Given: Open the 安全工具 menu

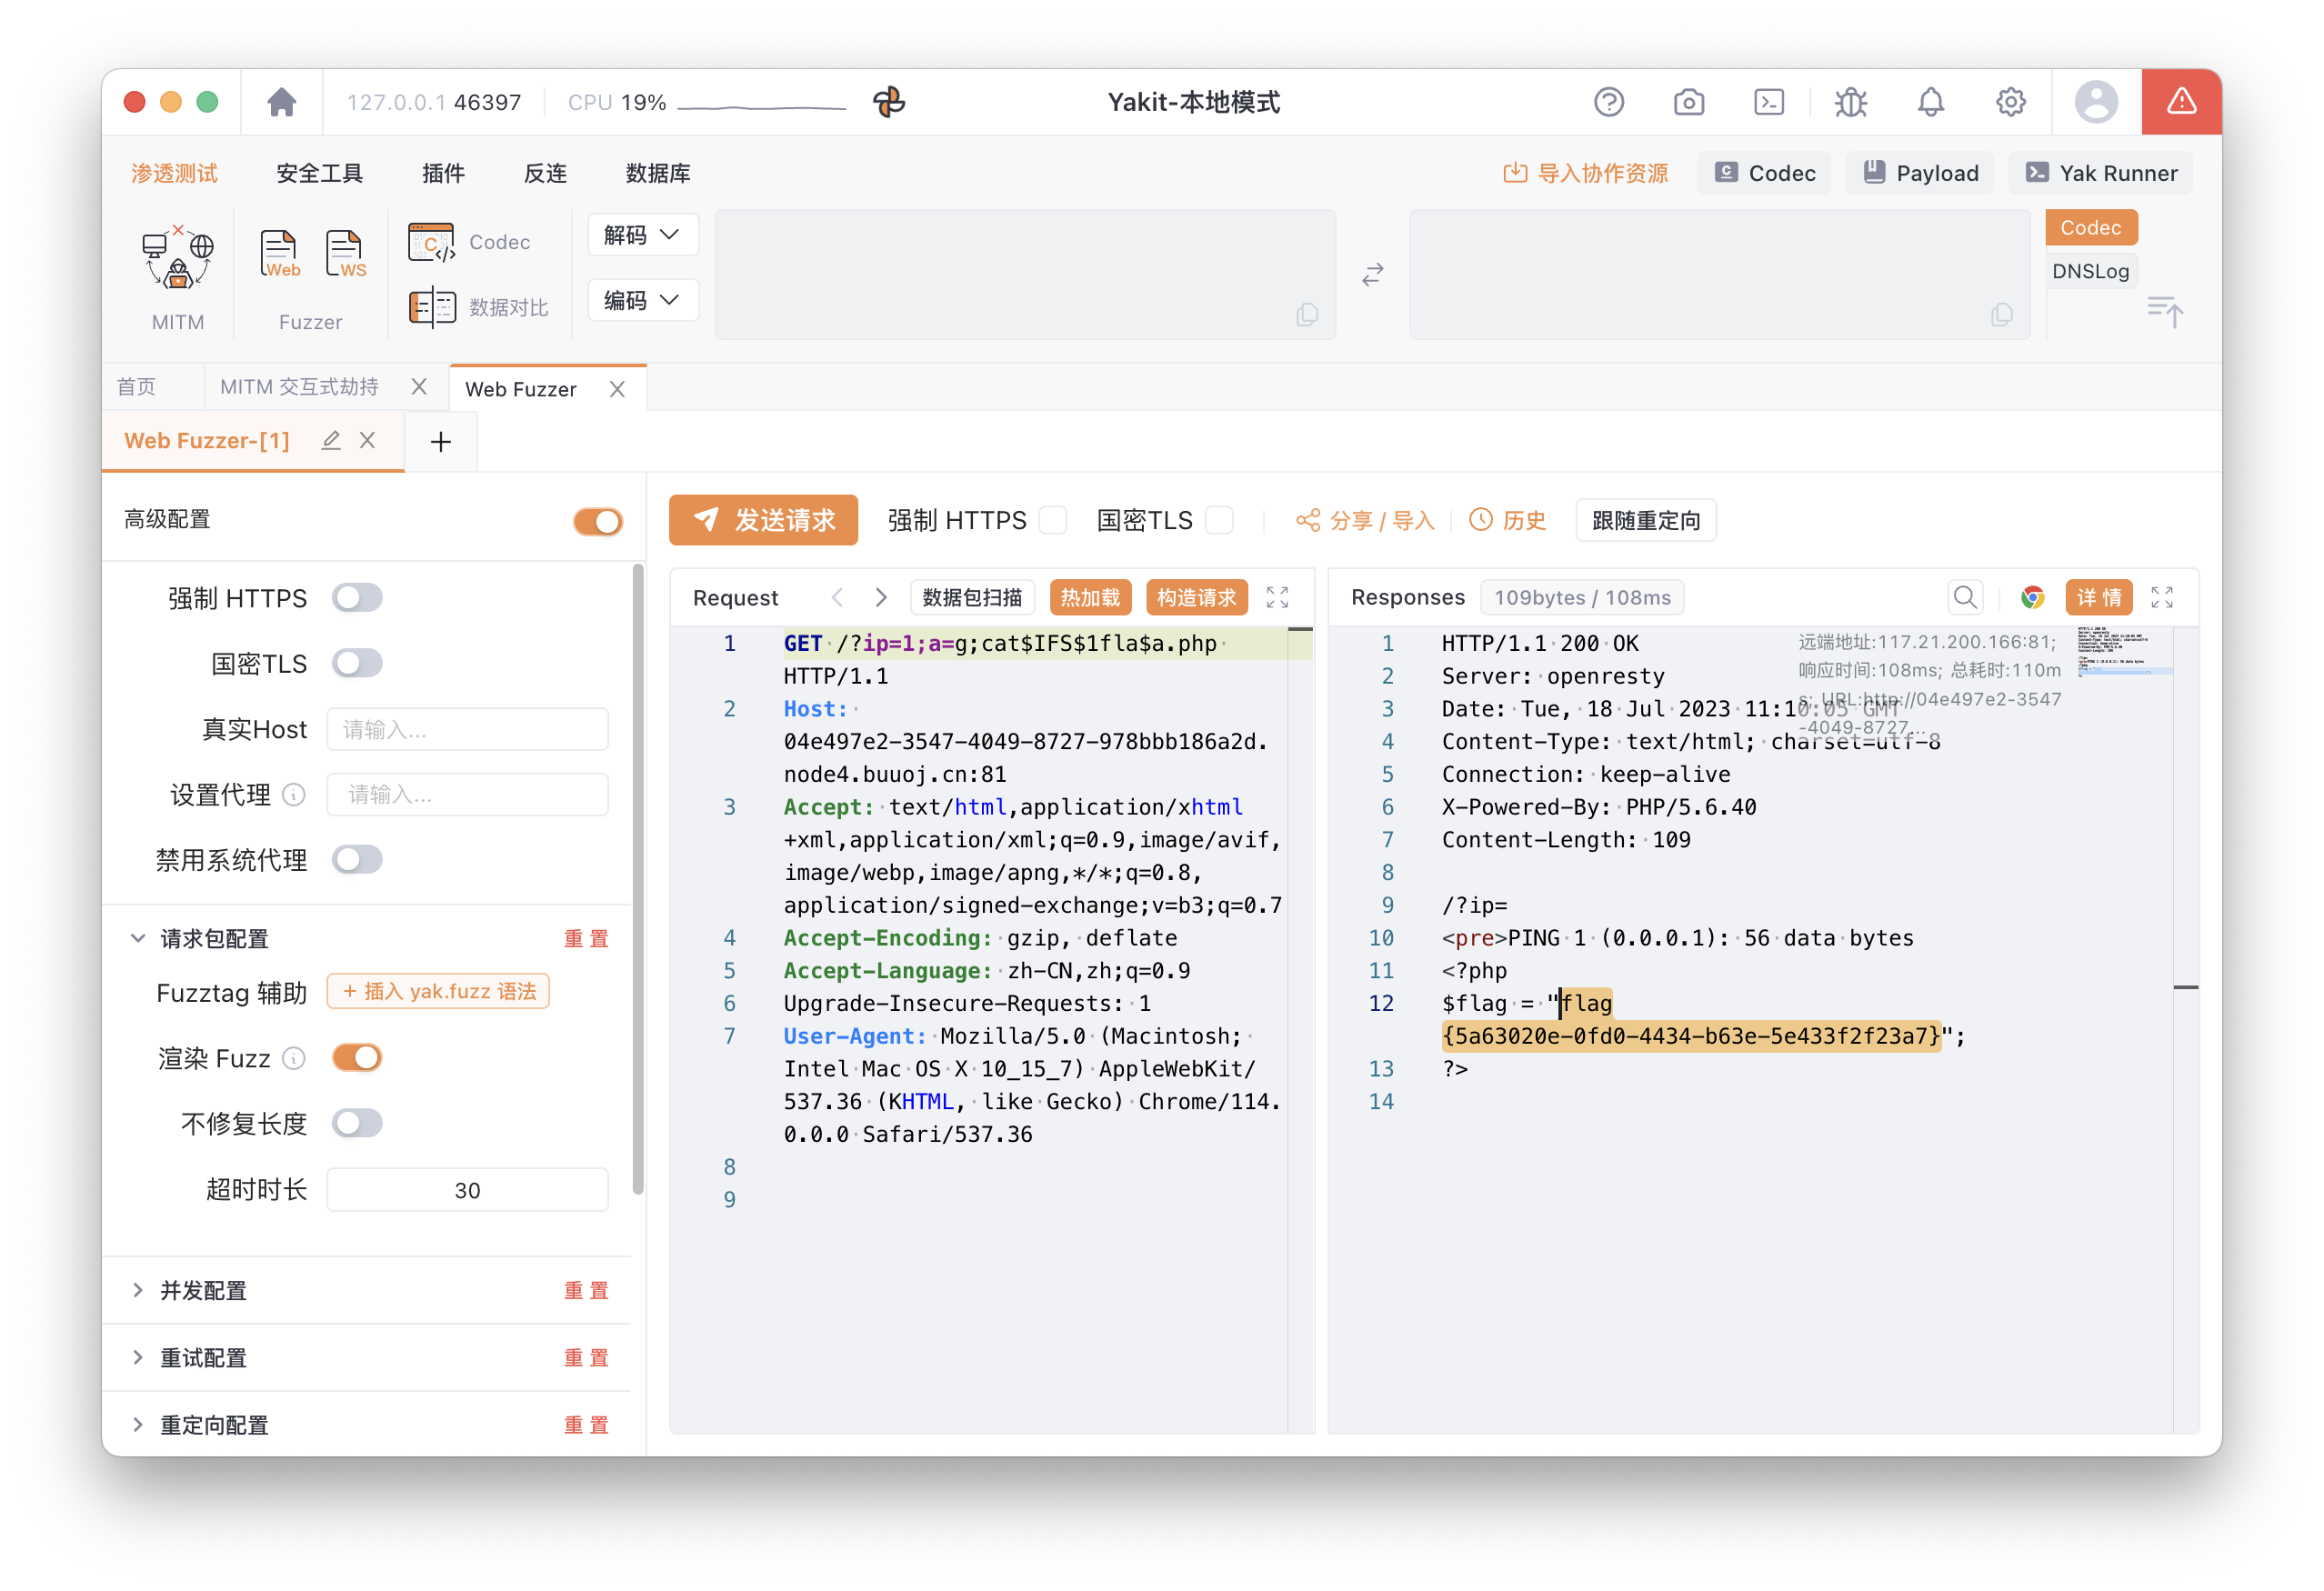Looking at the screenshot, I should click(x=319, y=173).
